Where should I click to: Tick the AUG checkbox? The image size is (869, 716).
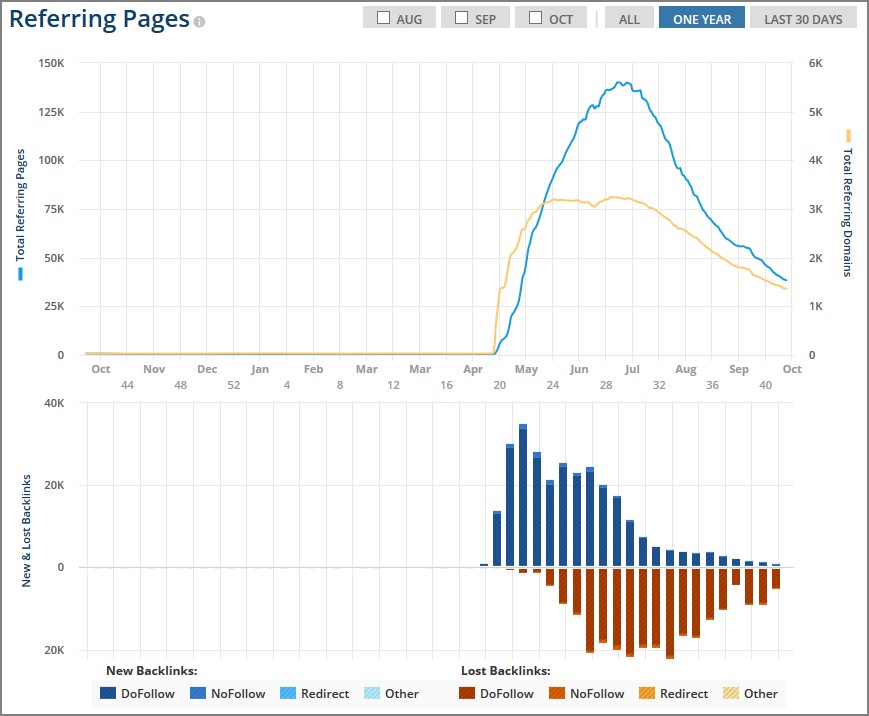pyautogui.click(x=383, y=18)
